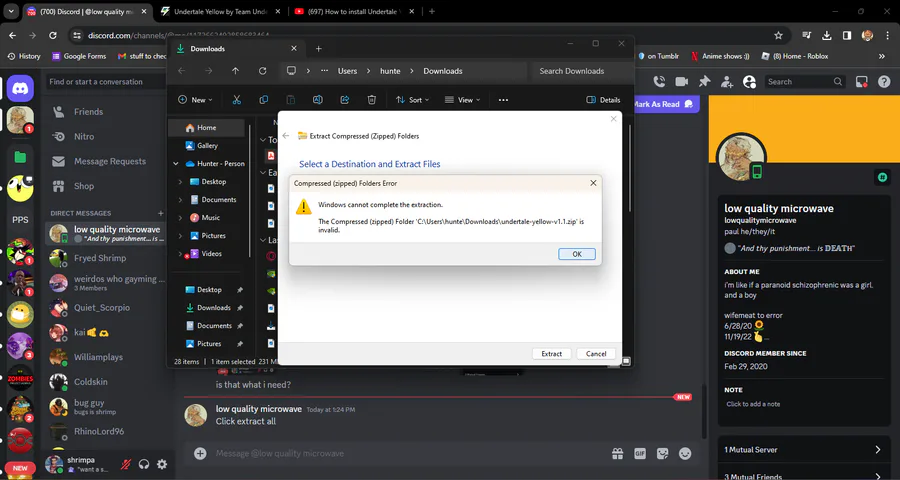Screen dimensions: 900x480
Task: Open the sticker picker
Action: click(x=662, y=454)
